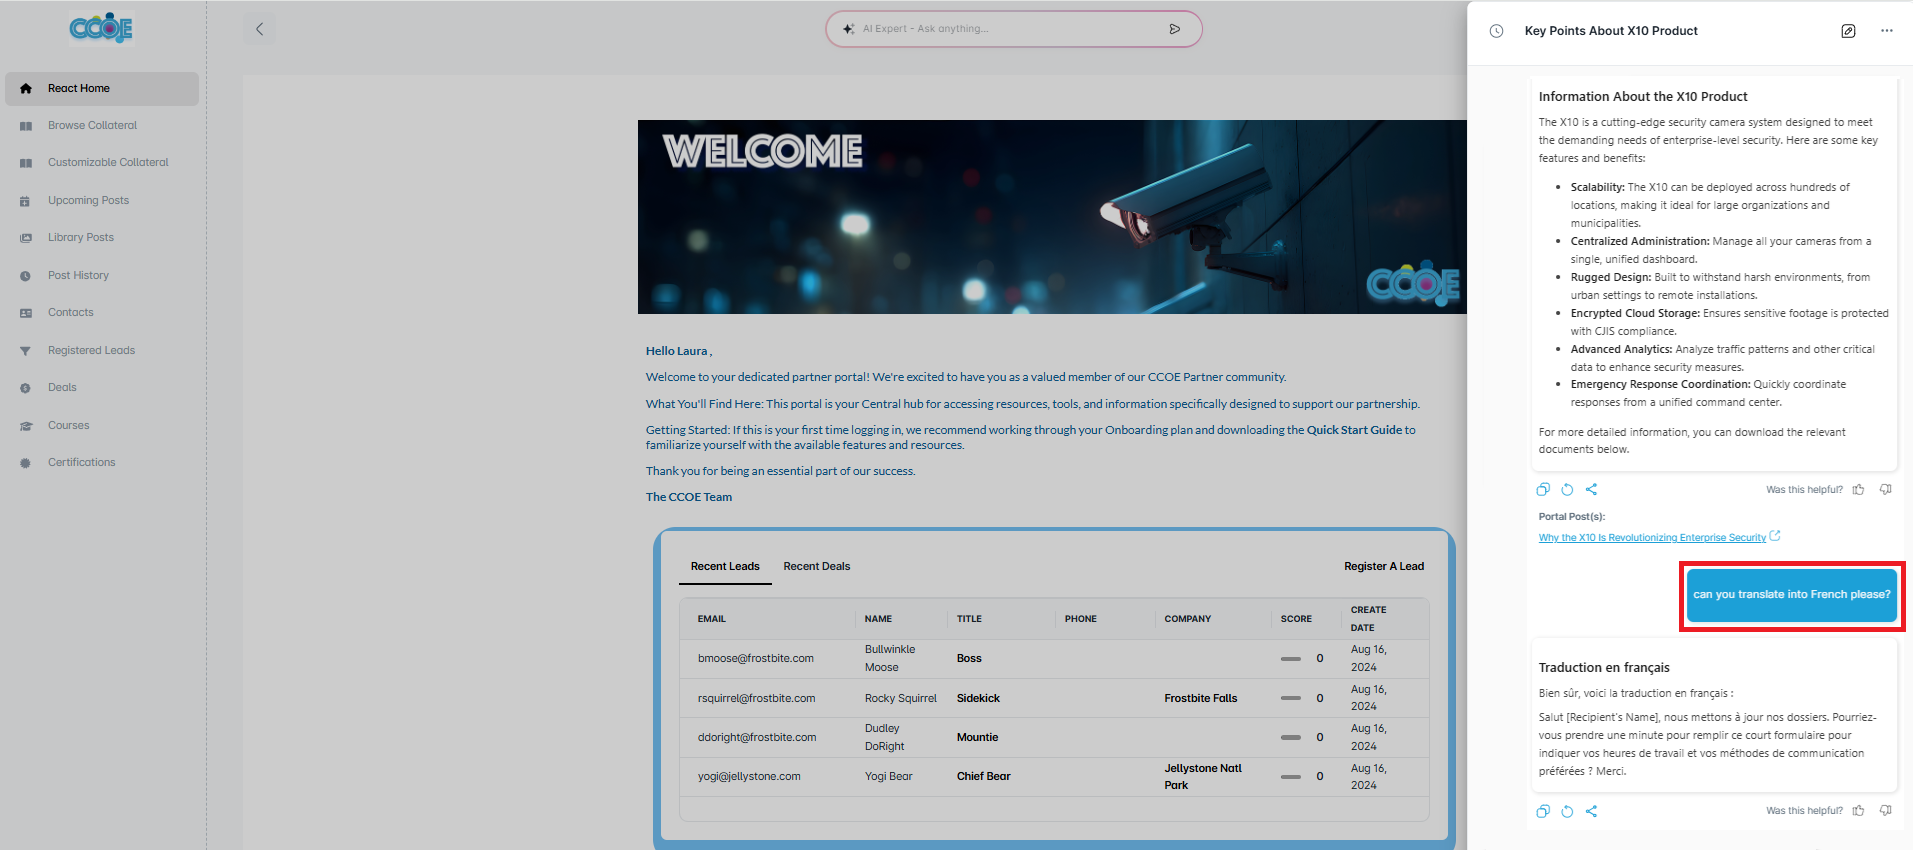Copy the French translation response
The image size is (1913, 850).
coord(1543,811)
